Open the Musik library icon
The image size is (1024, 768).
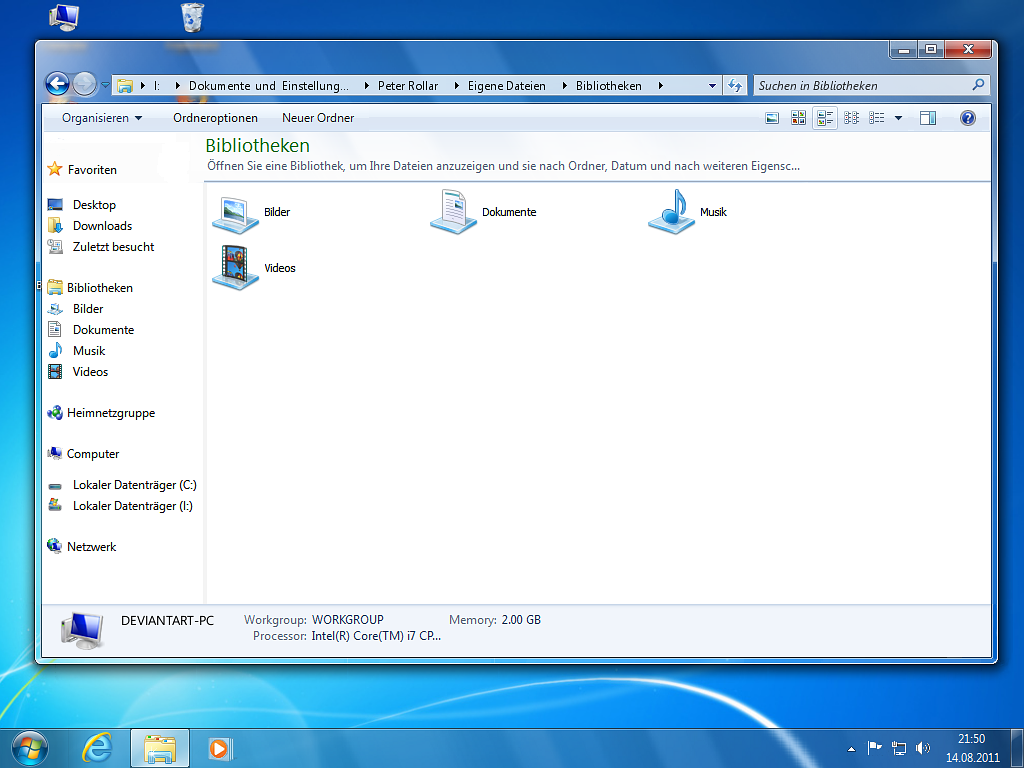(671, 213)
